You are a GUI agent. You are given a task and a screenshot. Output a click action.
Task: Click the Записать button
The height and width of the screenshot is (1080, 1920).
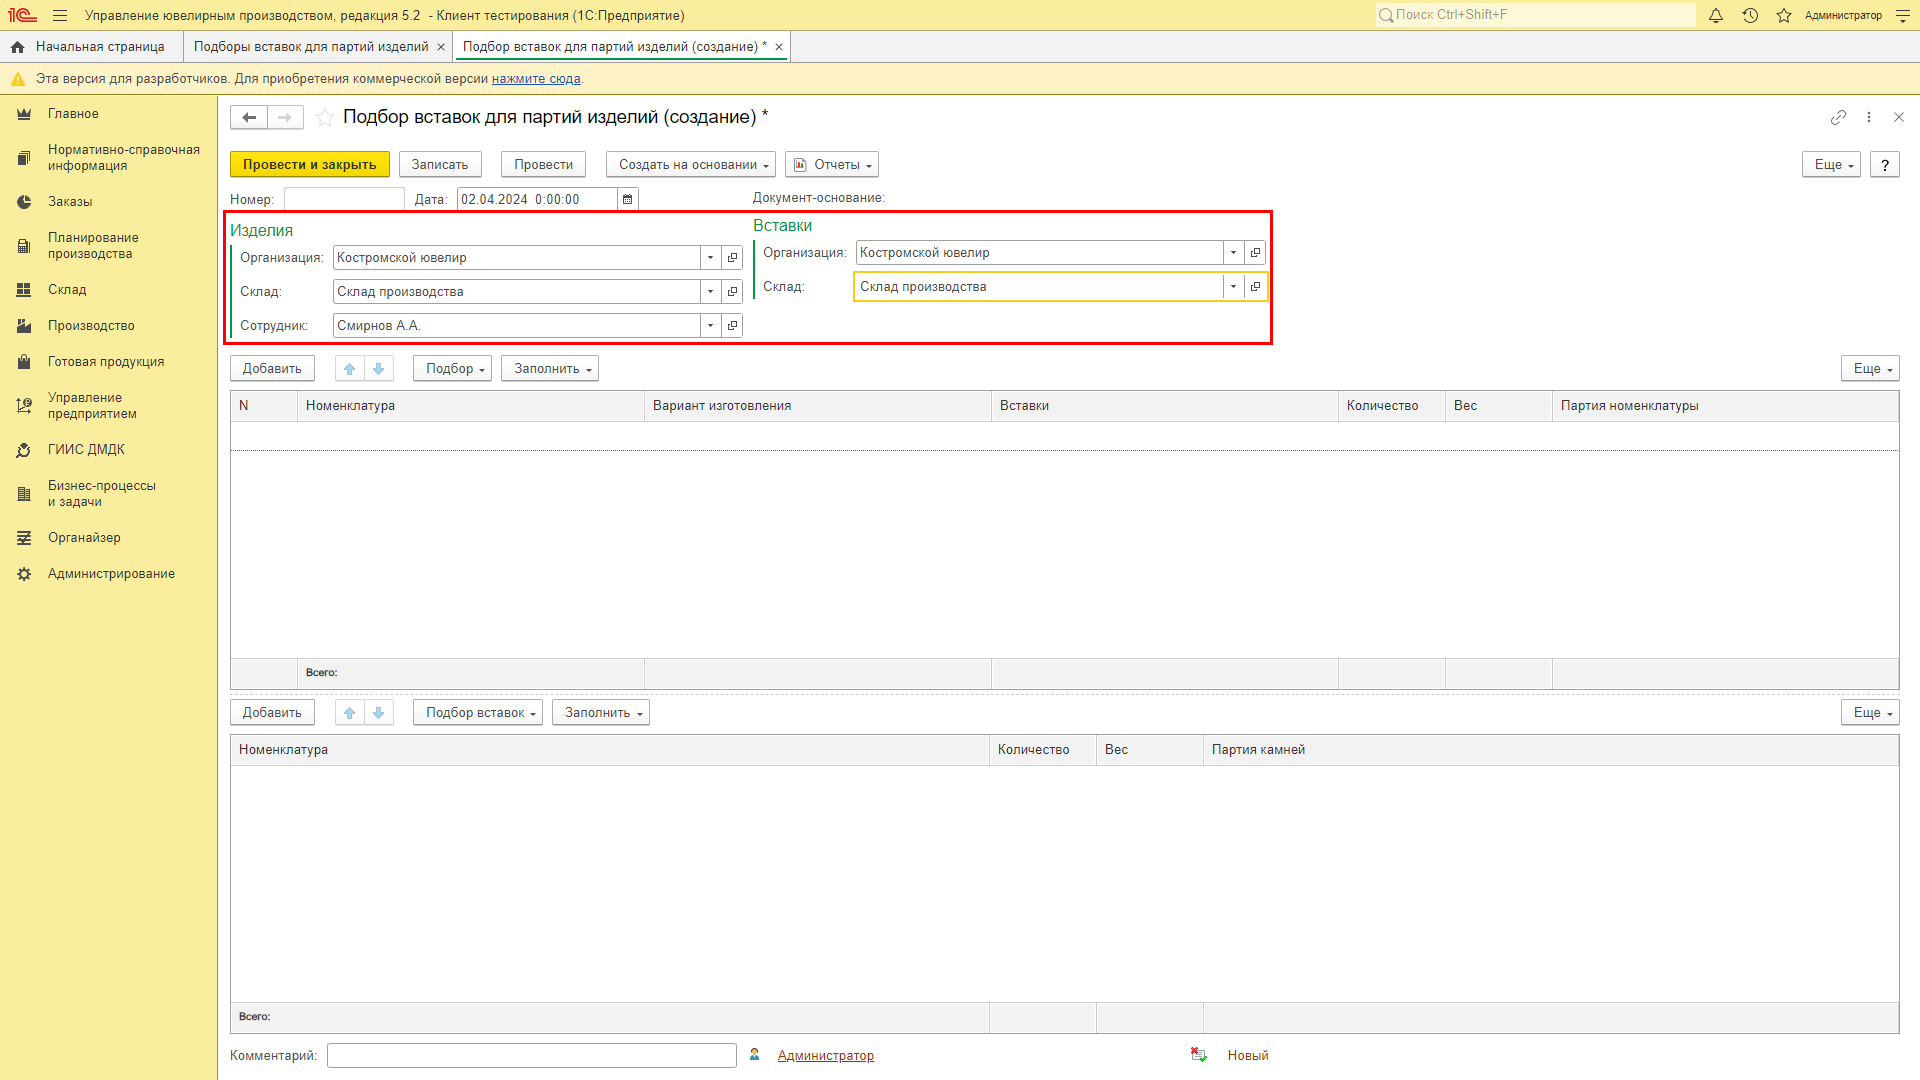click(440, 165)
